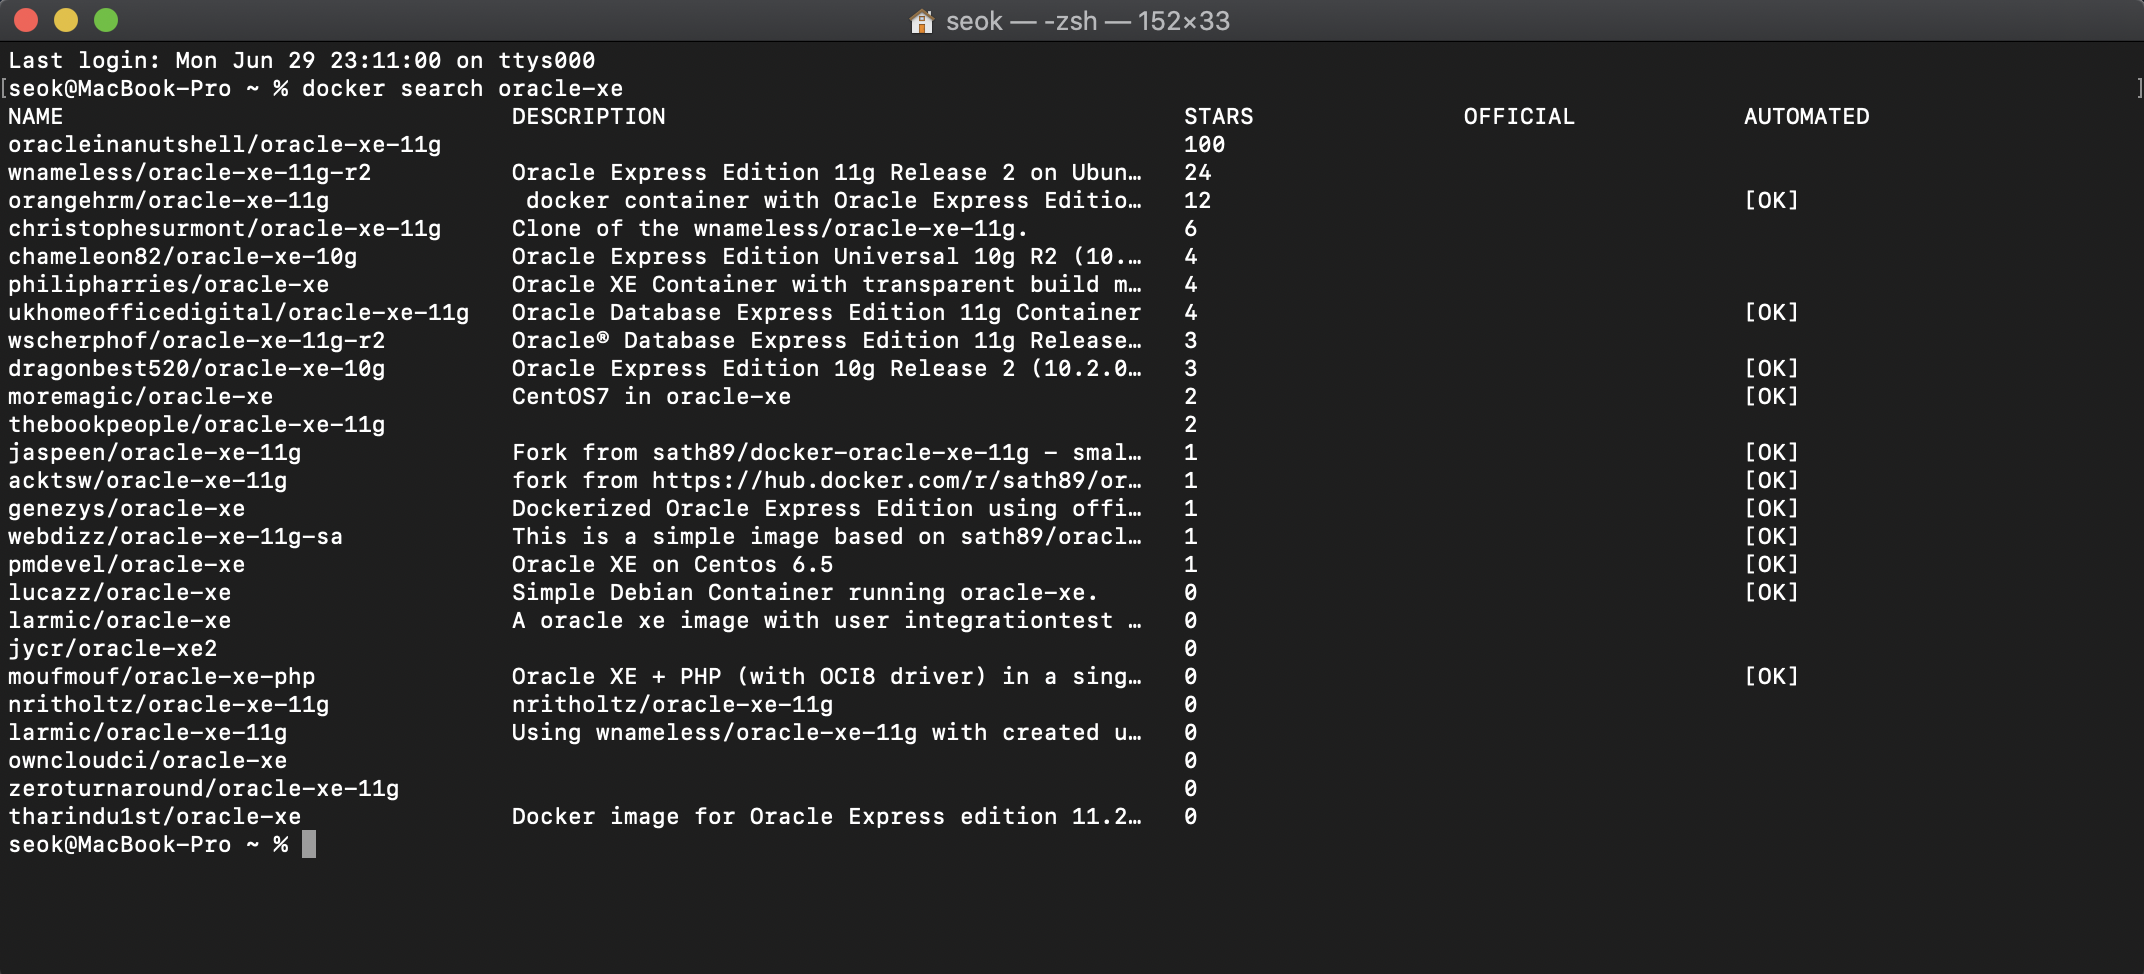Click 'christophesurmont/oracle-xe-11g' image name
Screen dimensions: 2144x974
(x=225, y=229)
